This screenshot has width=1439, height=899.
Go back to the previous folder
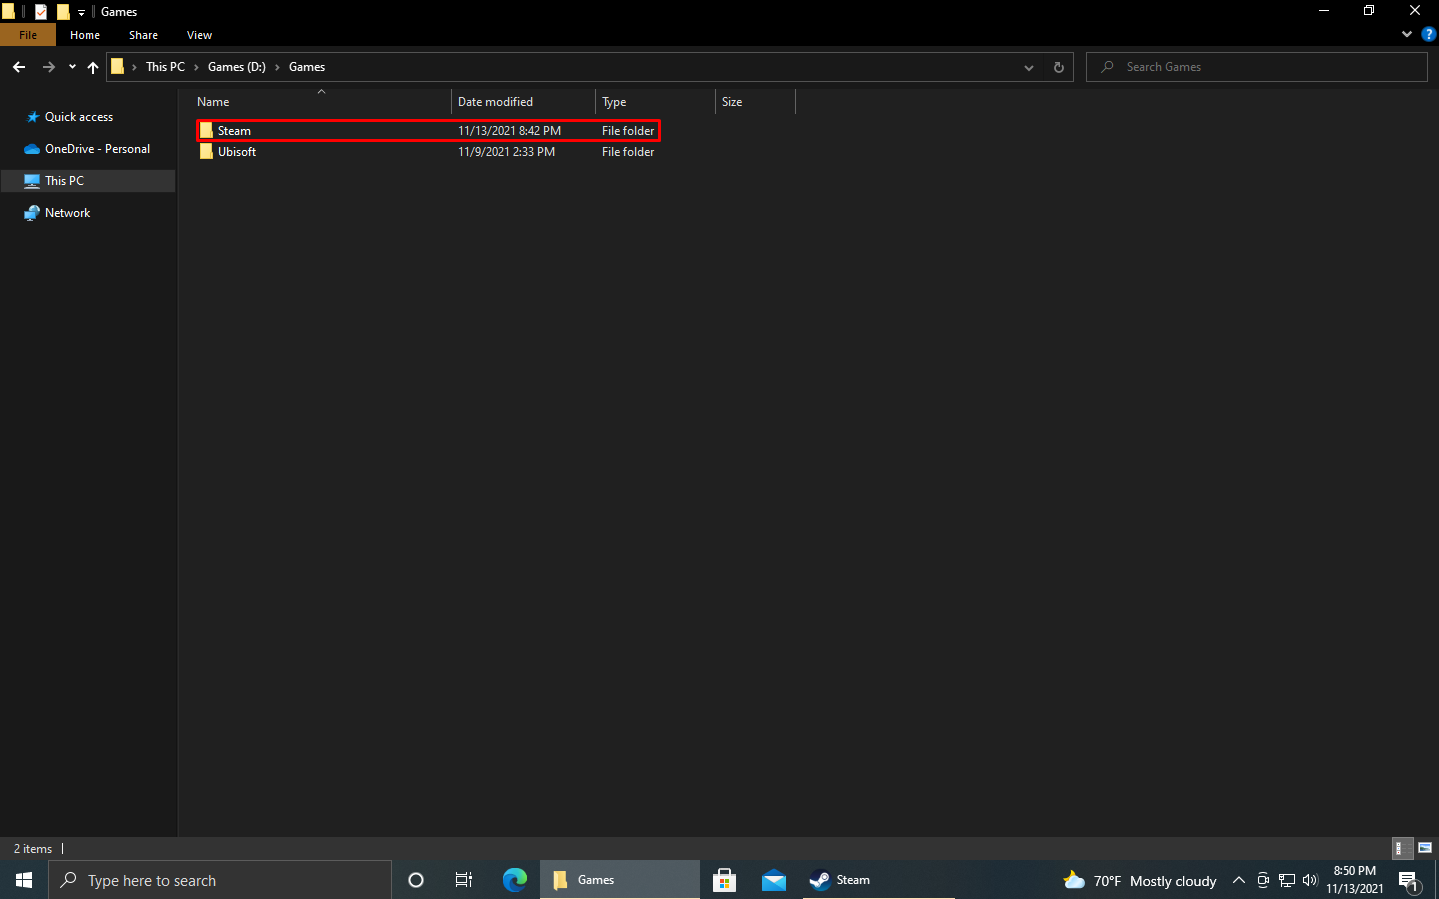pos(19,67)
